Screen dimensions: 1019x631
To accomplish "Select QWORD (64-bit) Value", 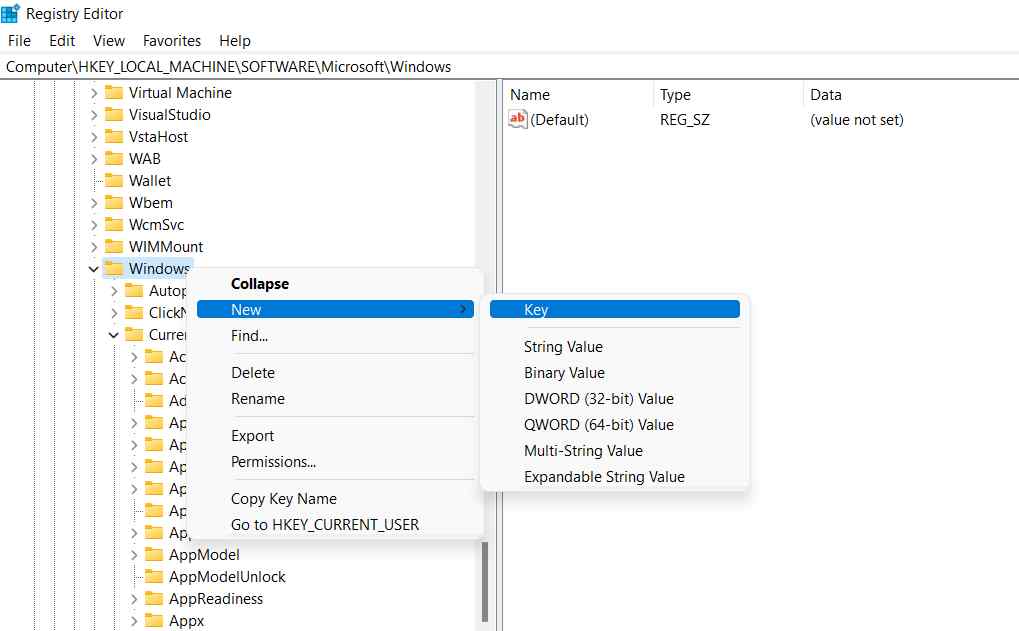I will click(x=615, y=425).
